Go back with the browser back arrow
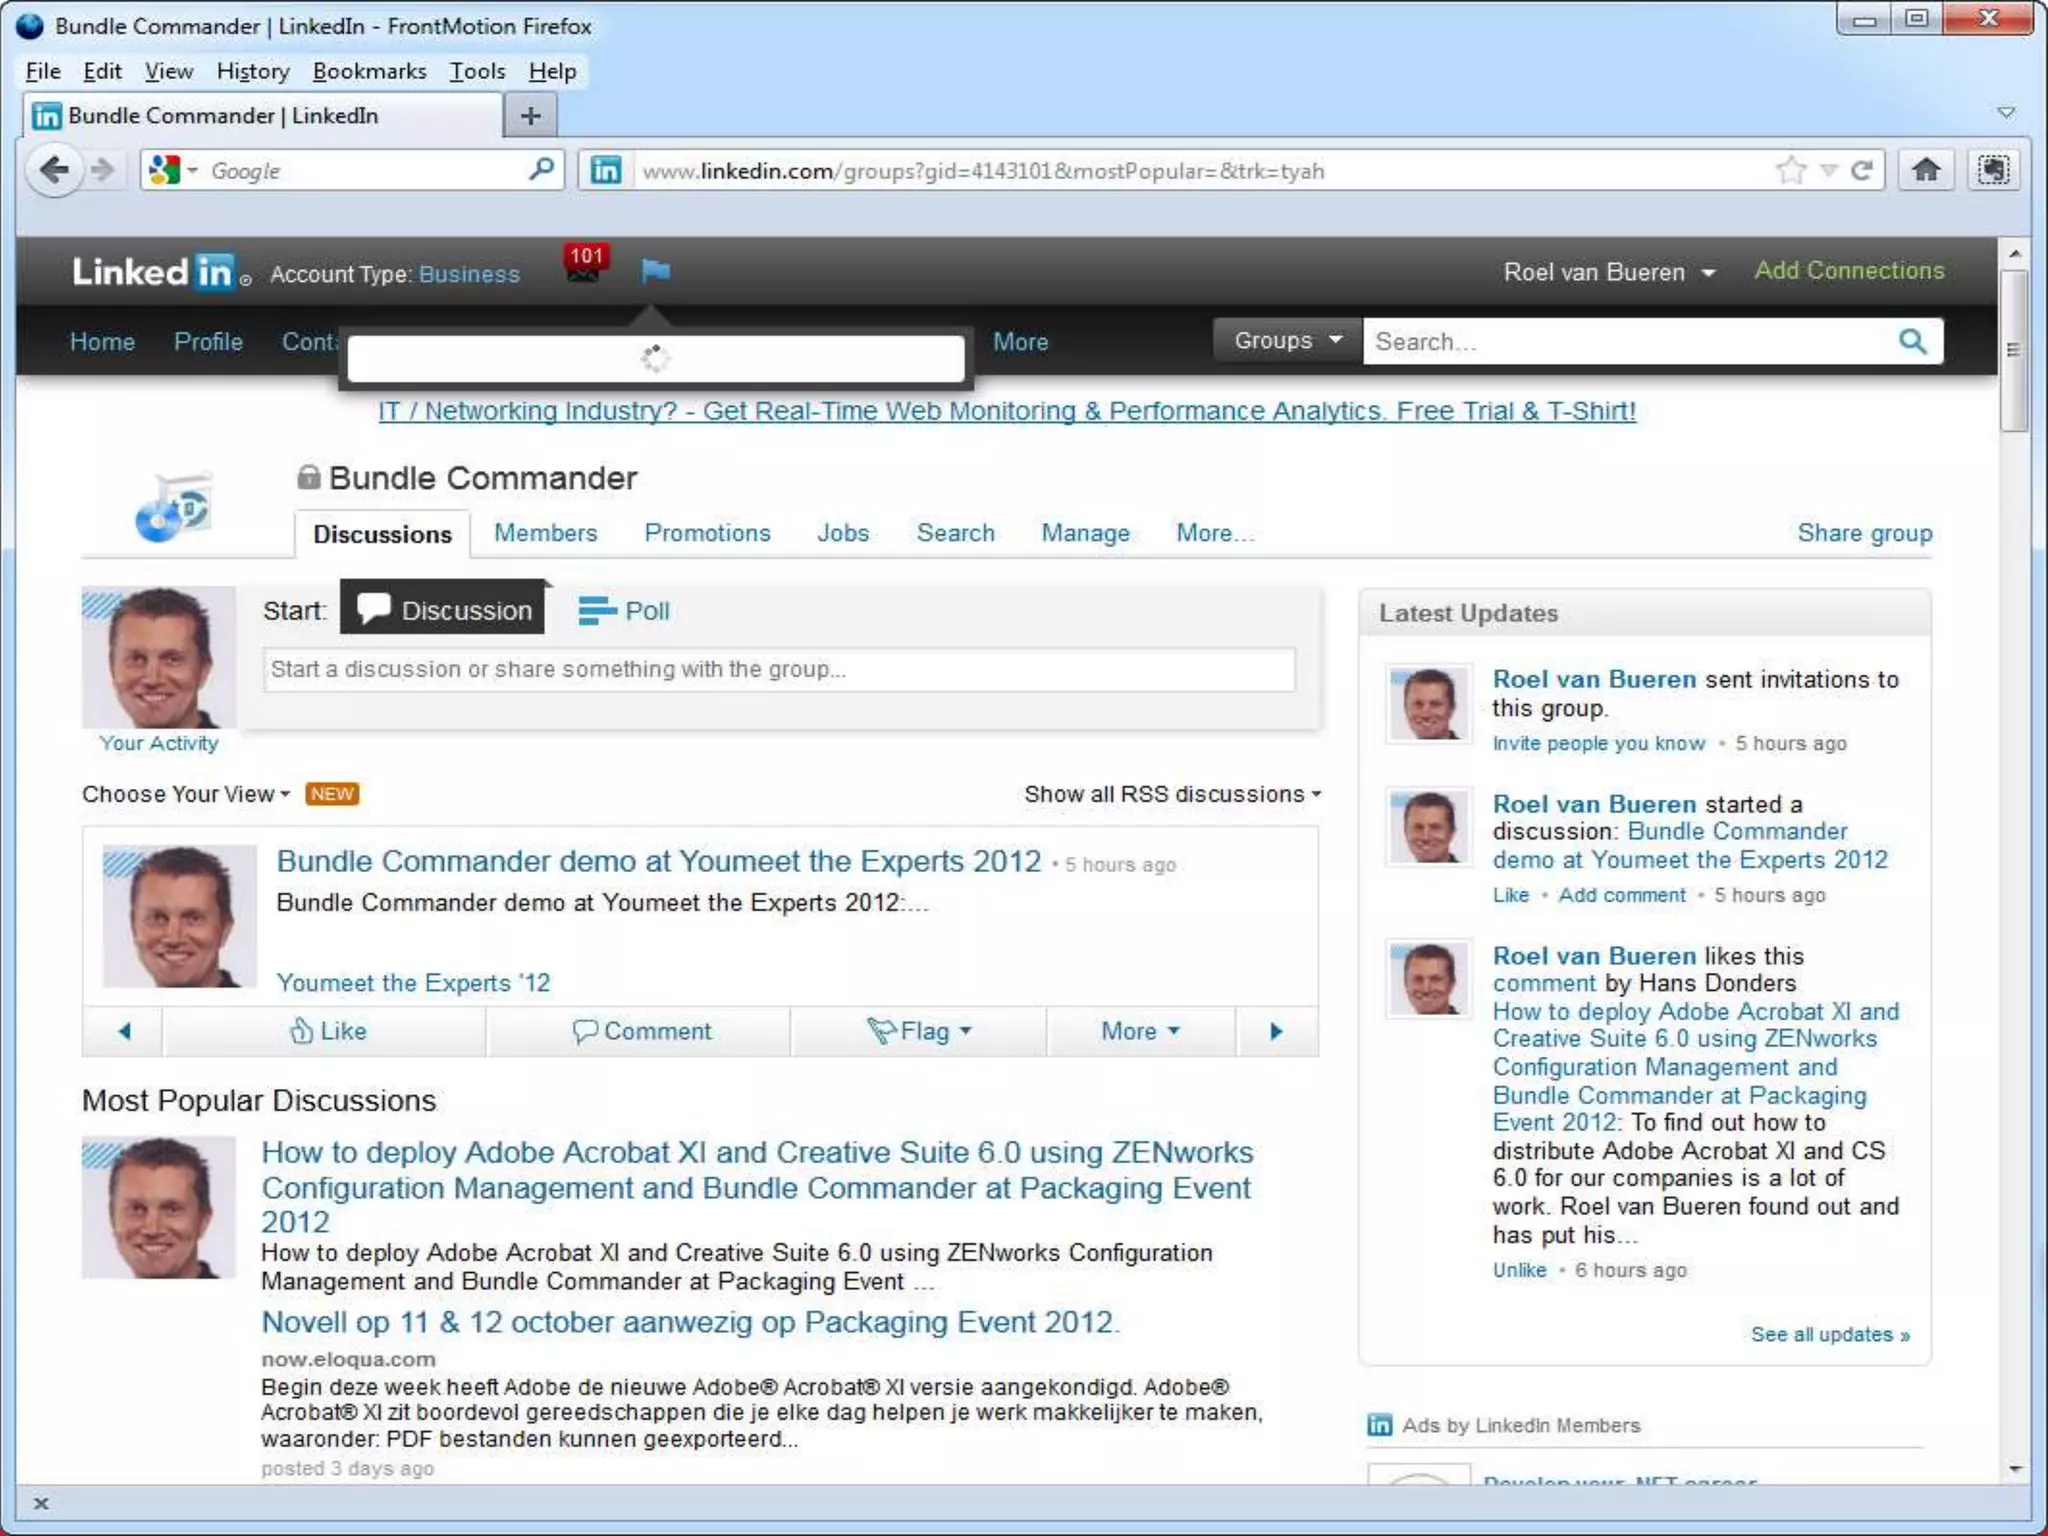2048x1536 pixels. (x=54, y=170)
